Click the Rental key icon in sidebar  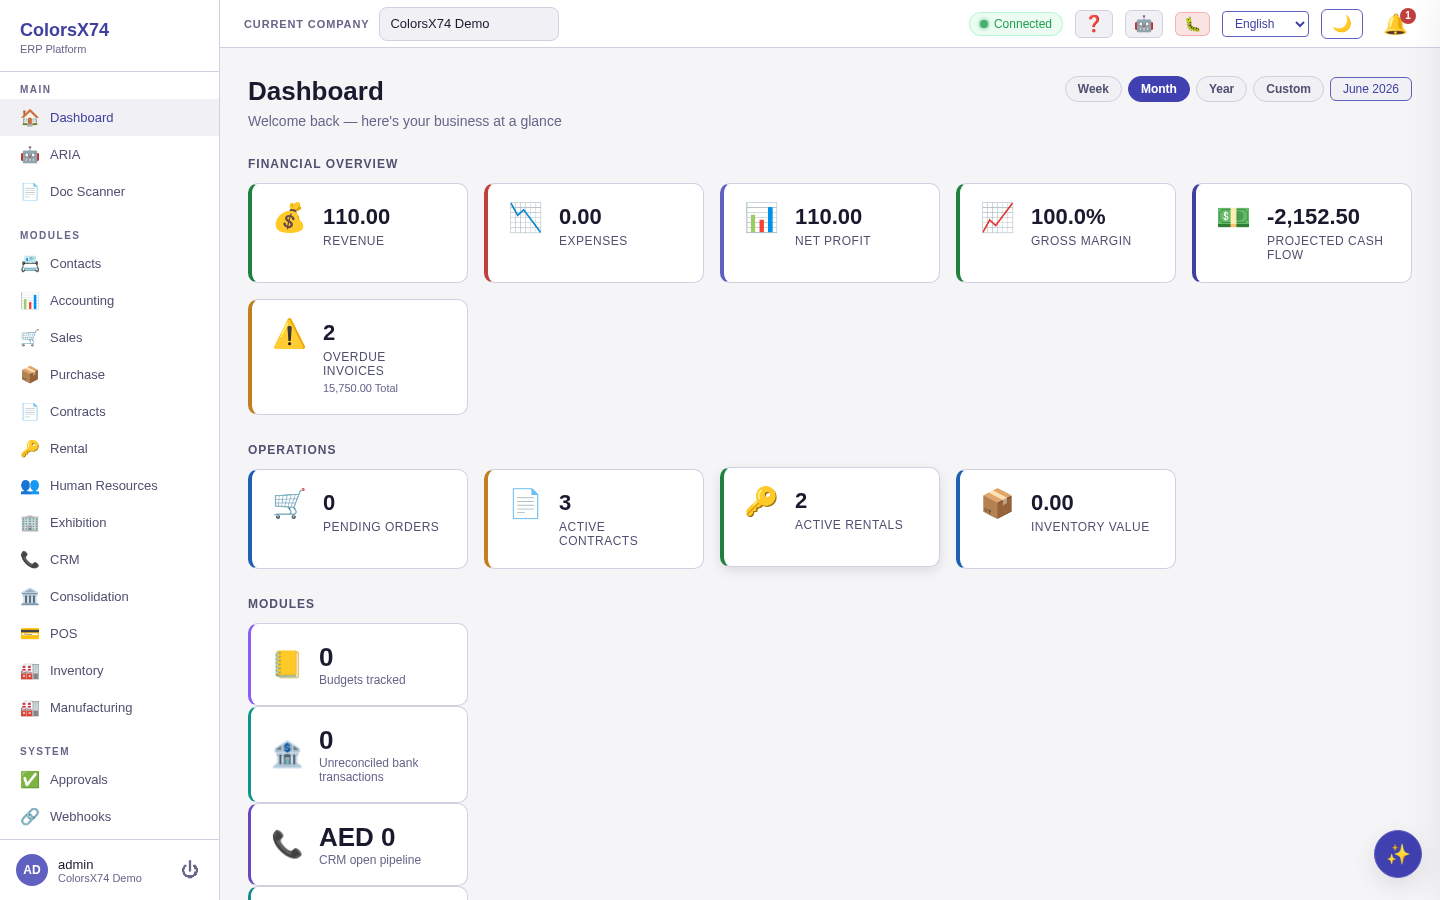(30, 448)
